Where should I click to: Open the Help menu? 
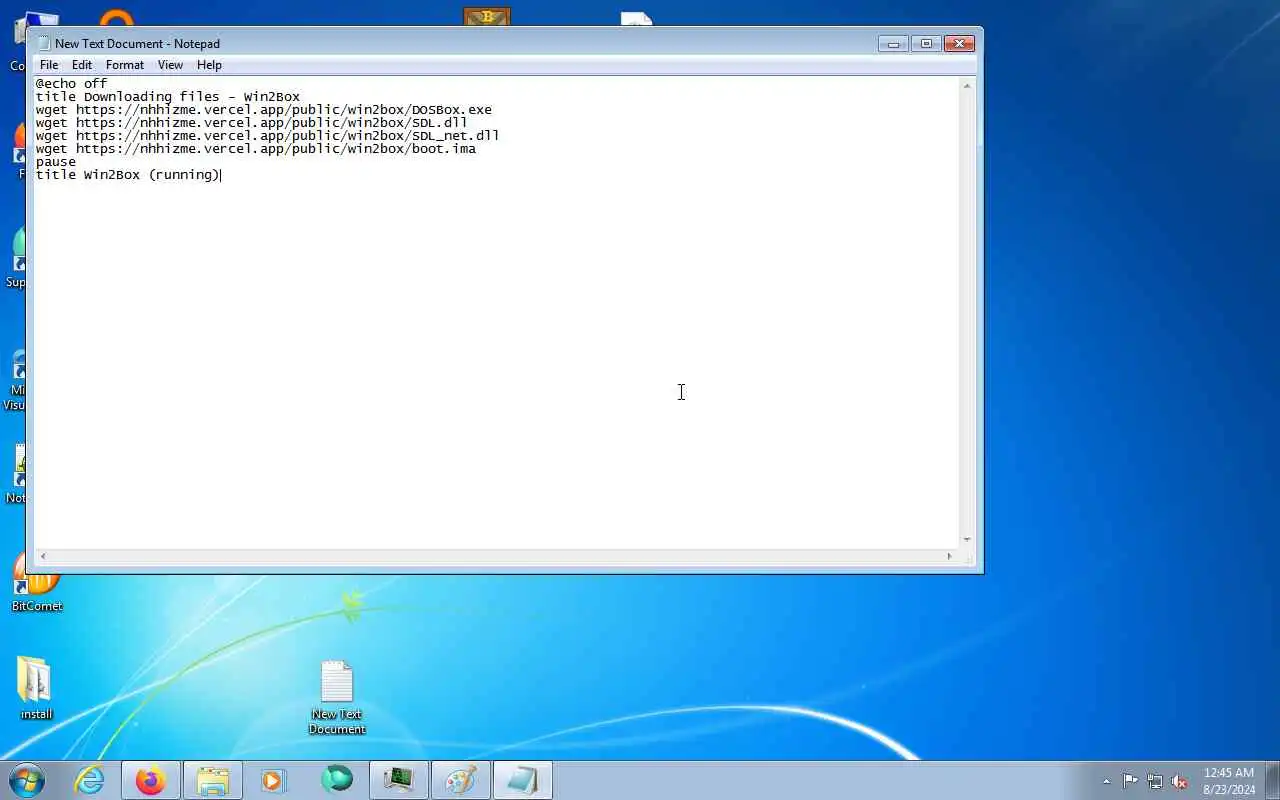(209, 65)
